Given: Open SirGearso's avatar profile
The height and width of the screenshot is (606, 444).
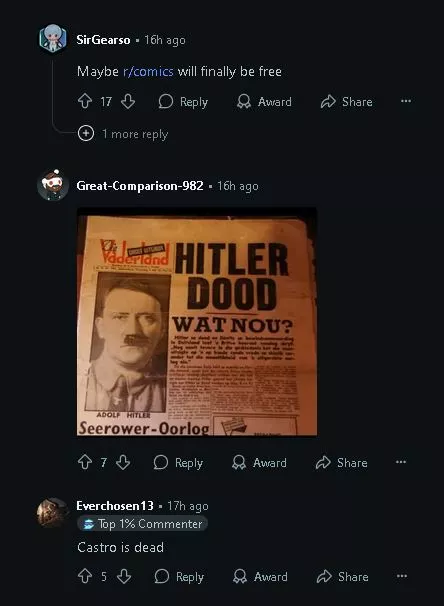Looking at the screenshot, I should [x=53, y=38].
